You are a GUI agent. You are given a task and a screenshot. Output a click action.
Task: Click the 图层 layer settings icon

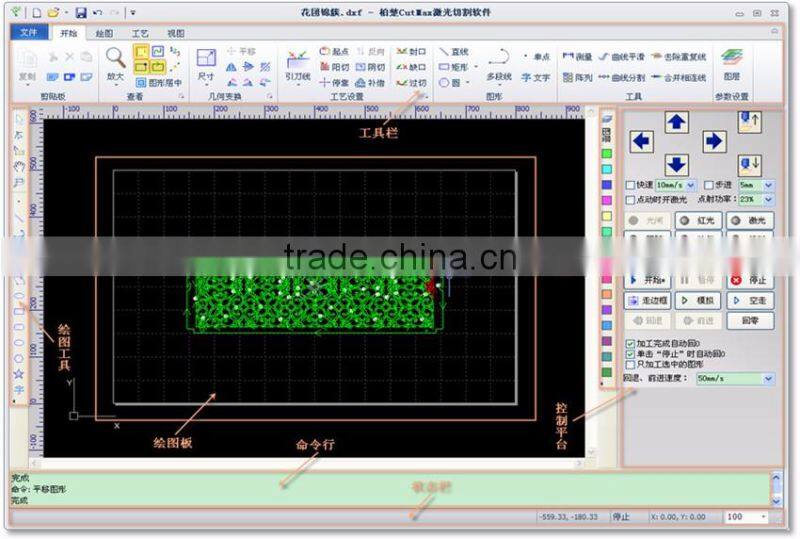point(732,60)
